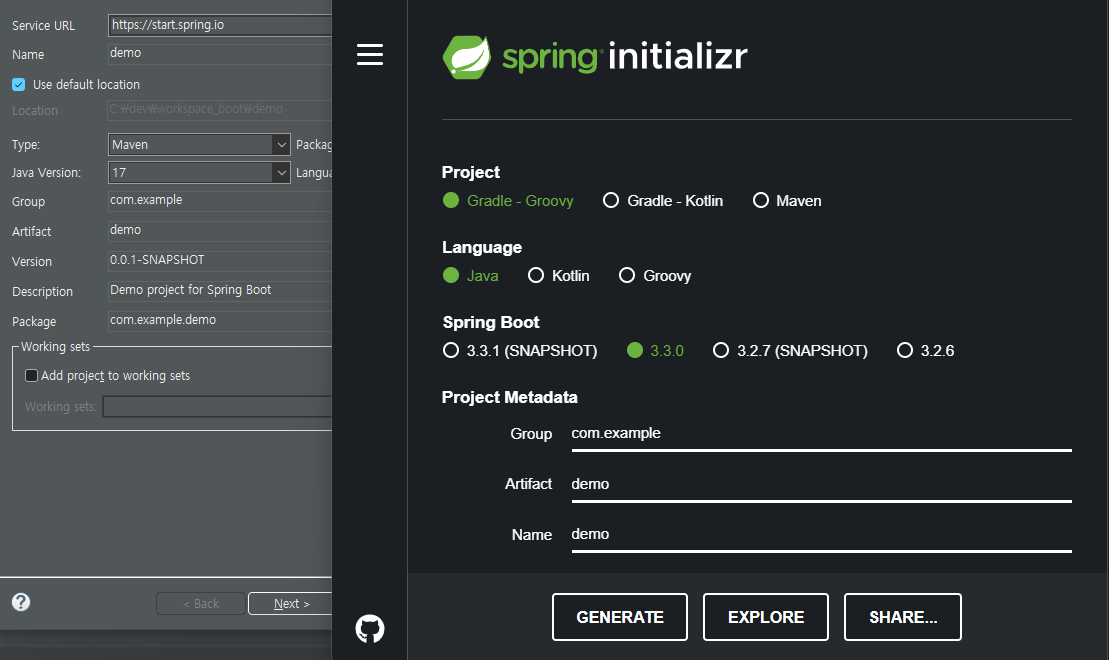This screenshot has width=1109, height=660.
Task: Enable Add project to working sets
Action: (31, 376)
